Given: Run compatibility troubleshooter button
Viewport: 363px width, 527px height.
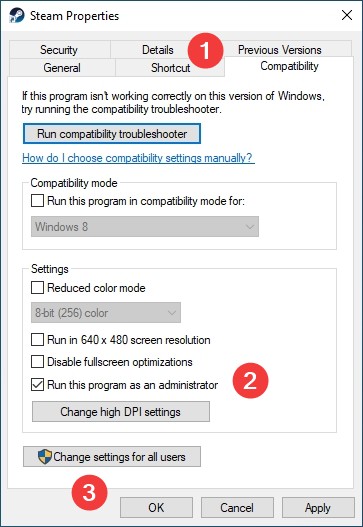Looking at the screenshot, I should point(112,134).
